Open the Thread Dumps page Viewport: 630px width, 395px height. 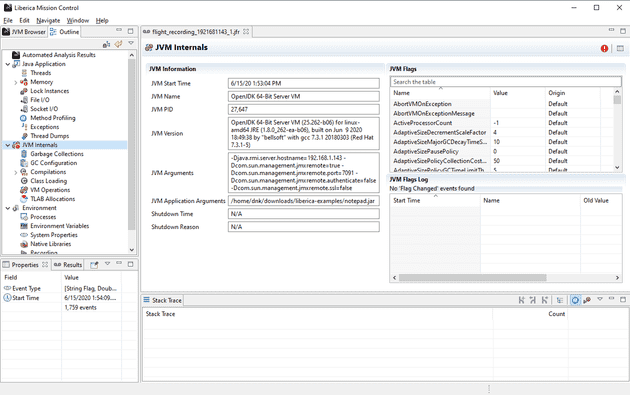[x=49, y=136]
